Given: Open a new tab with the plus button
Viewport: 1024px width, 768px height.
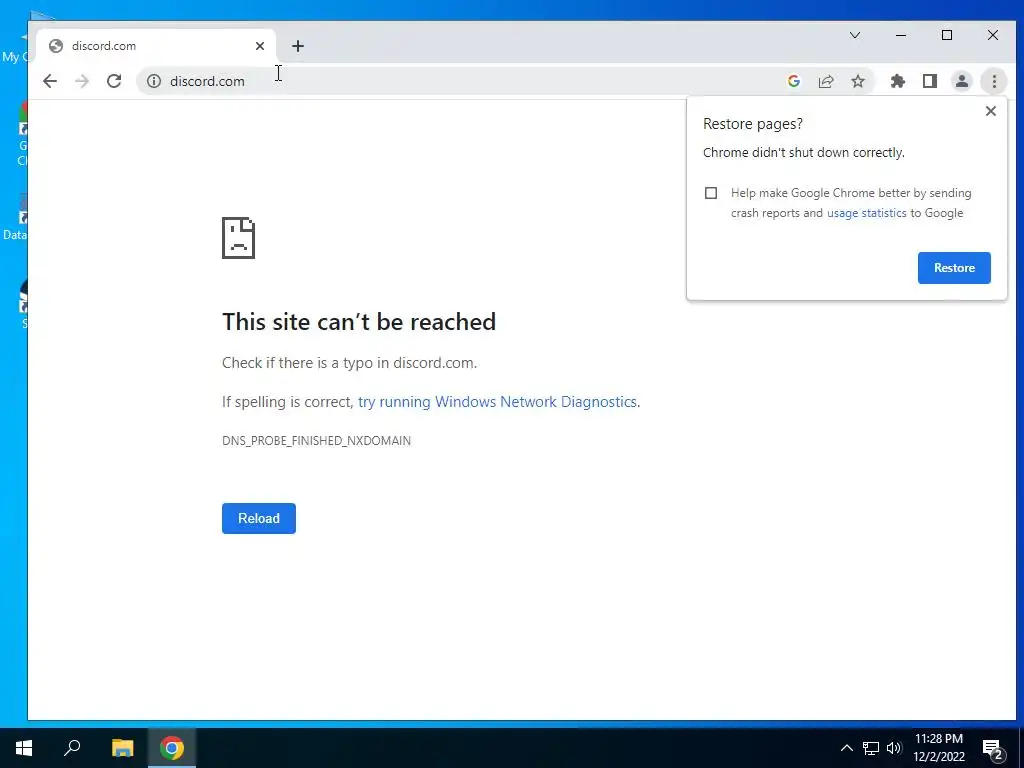Looking at the screenshot, I should [298, 46].
